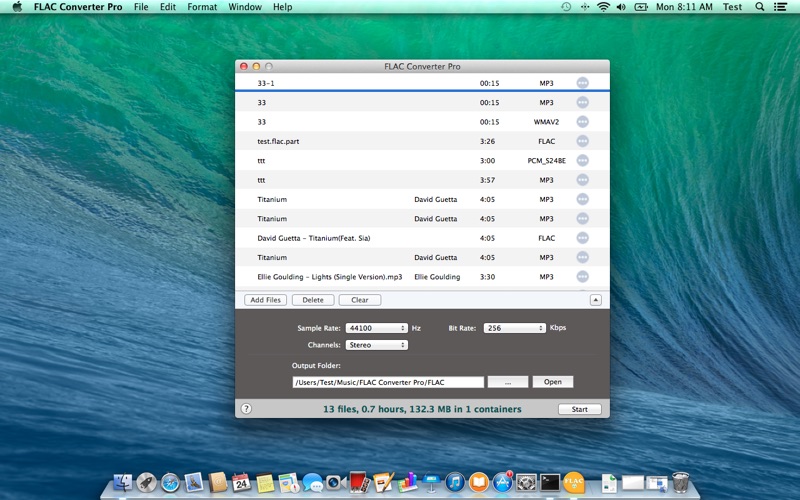The height and width of the screenshot is (500, 800).
Task: Click the Wi-Fi status icon
Action: pyautogui.click(x=603, y=7)
